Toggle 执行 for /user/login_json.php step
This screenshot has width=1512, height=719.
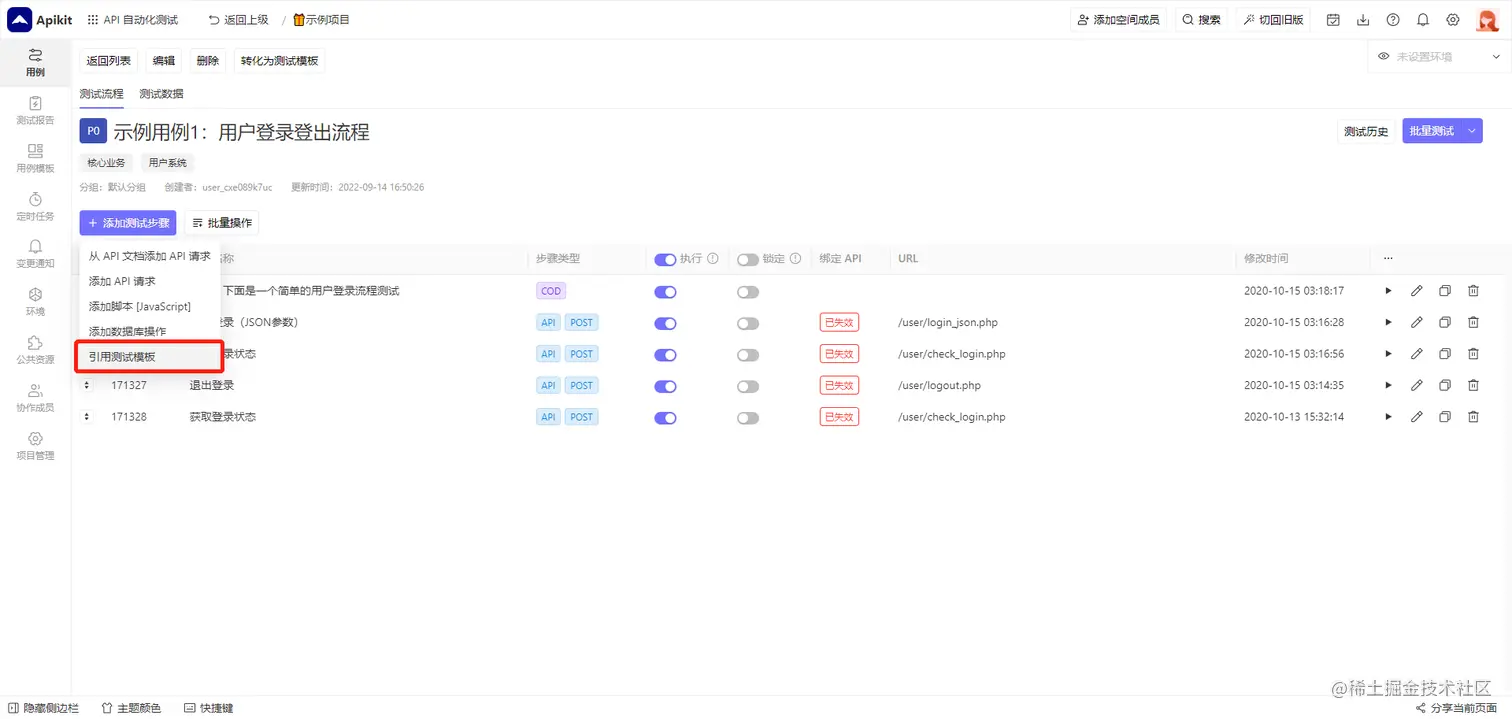click(665, 323)
